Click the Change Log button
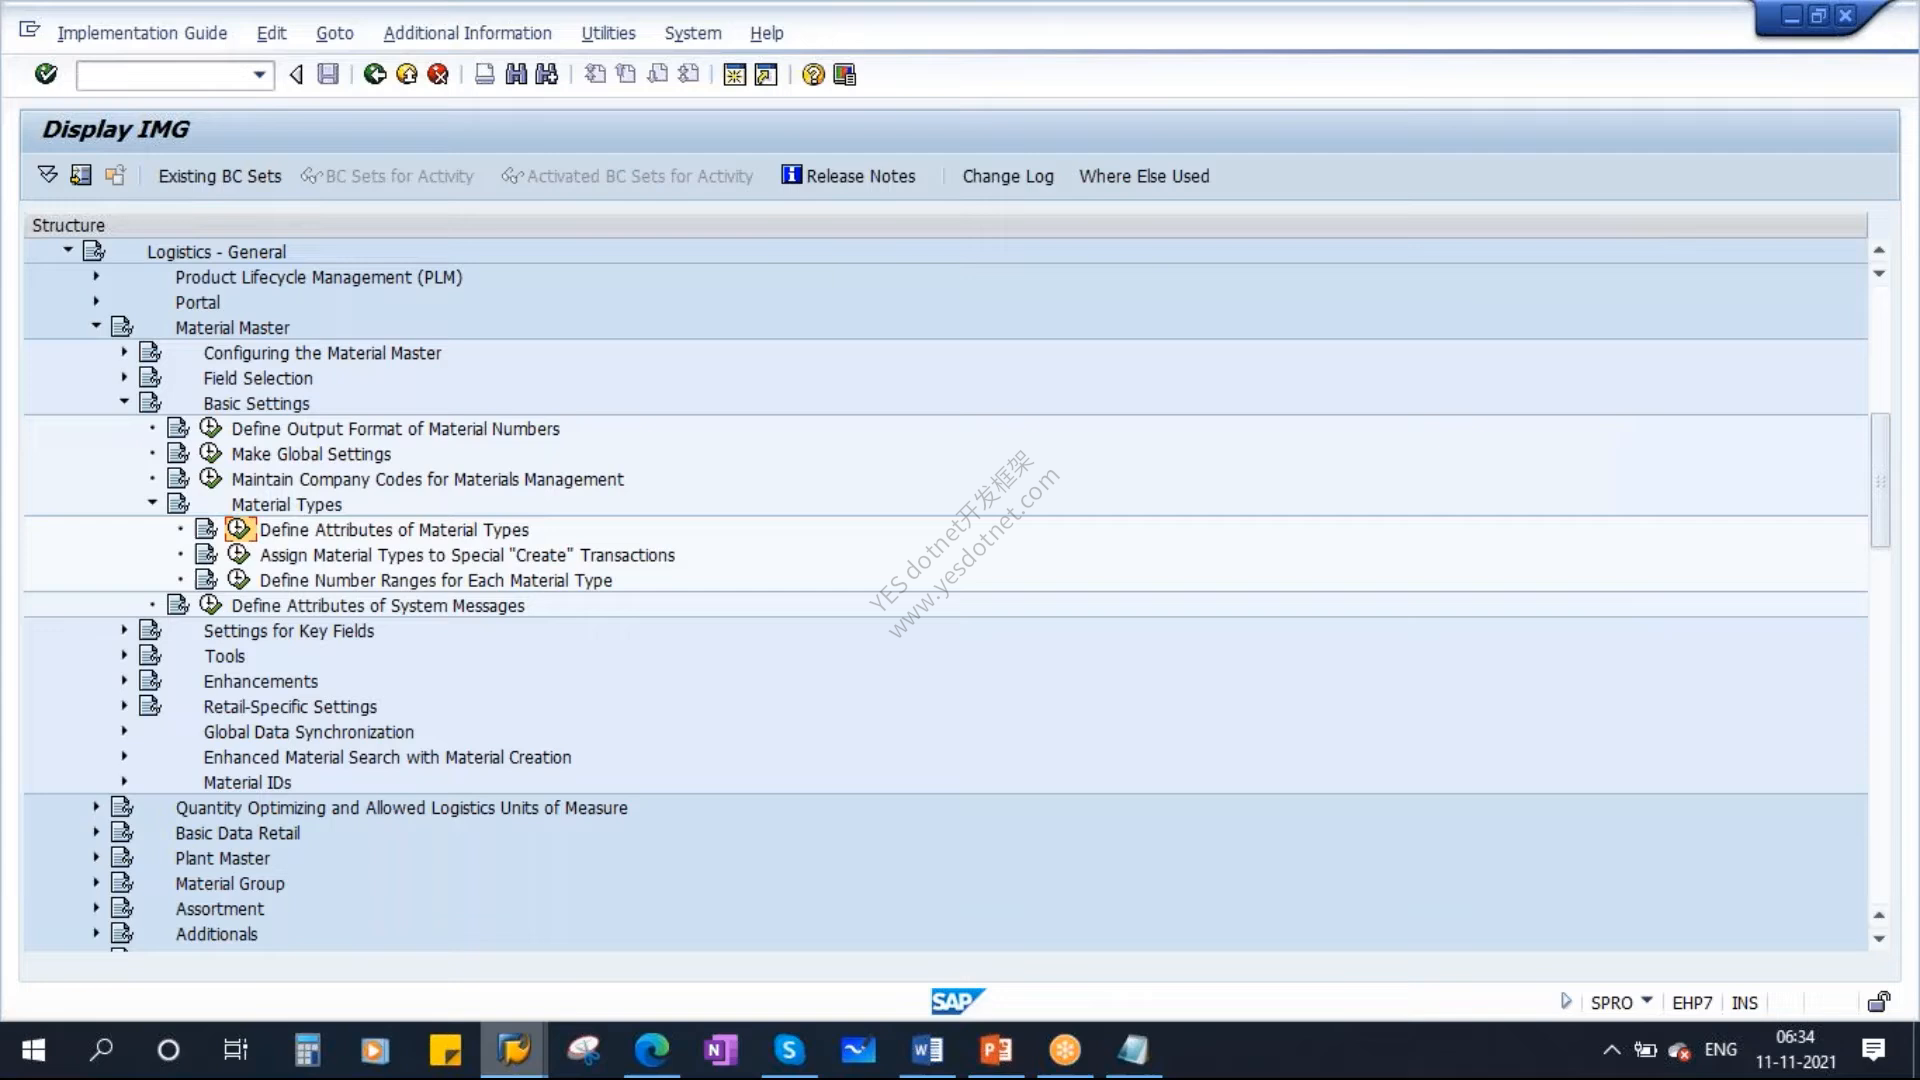The height and width of the screenshot is (1080, 1920). [x=1008, y=176]
